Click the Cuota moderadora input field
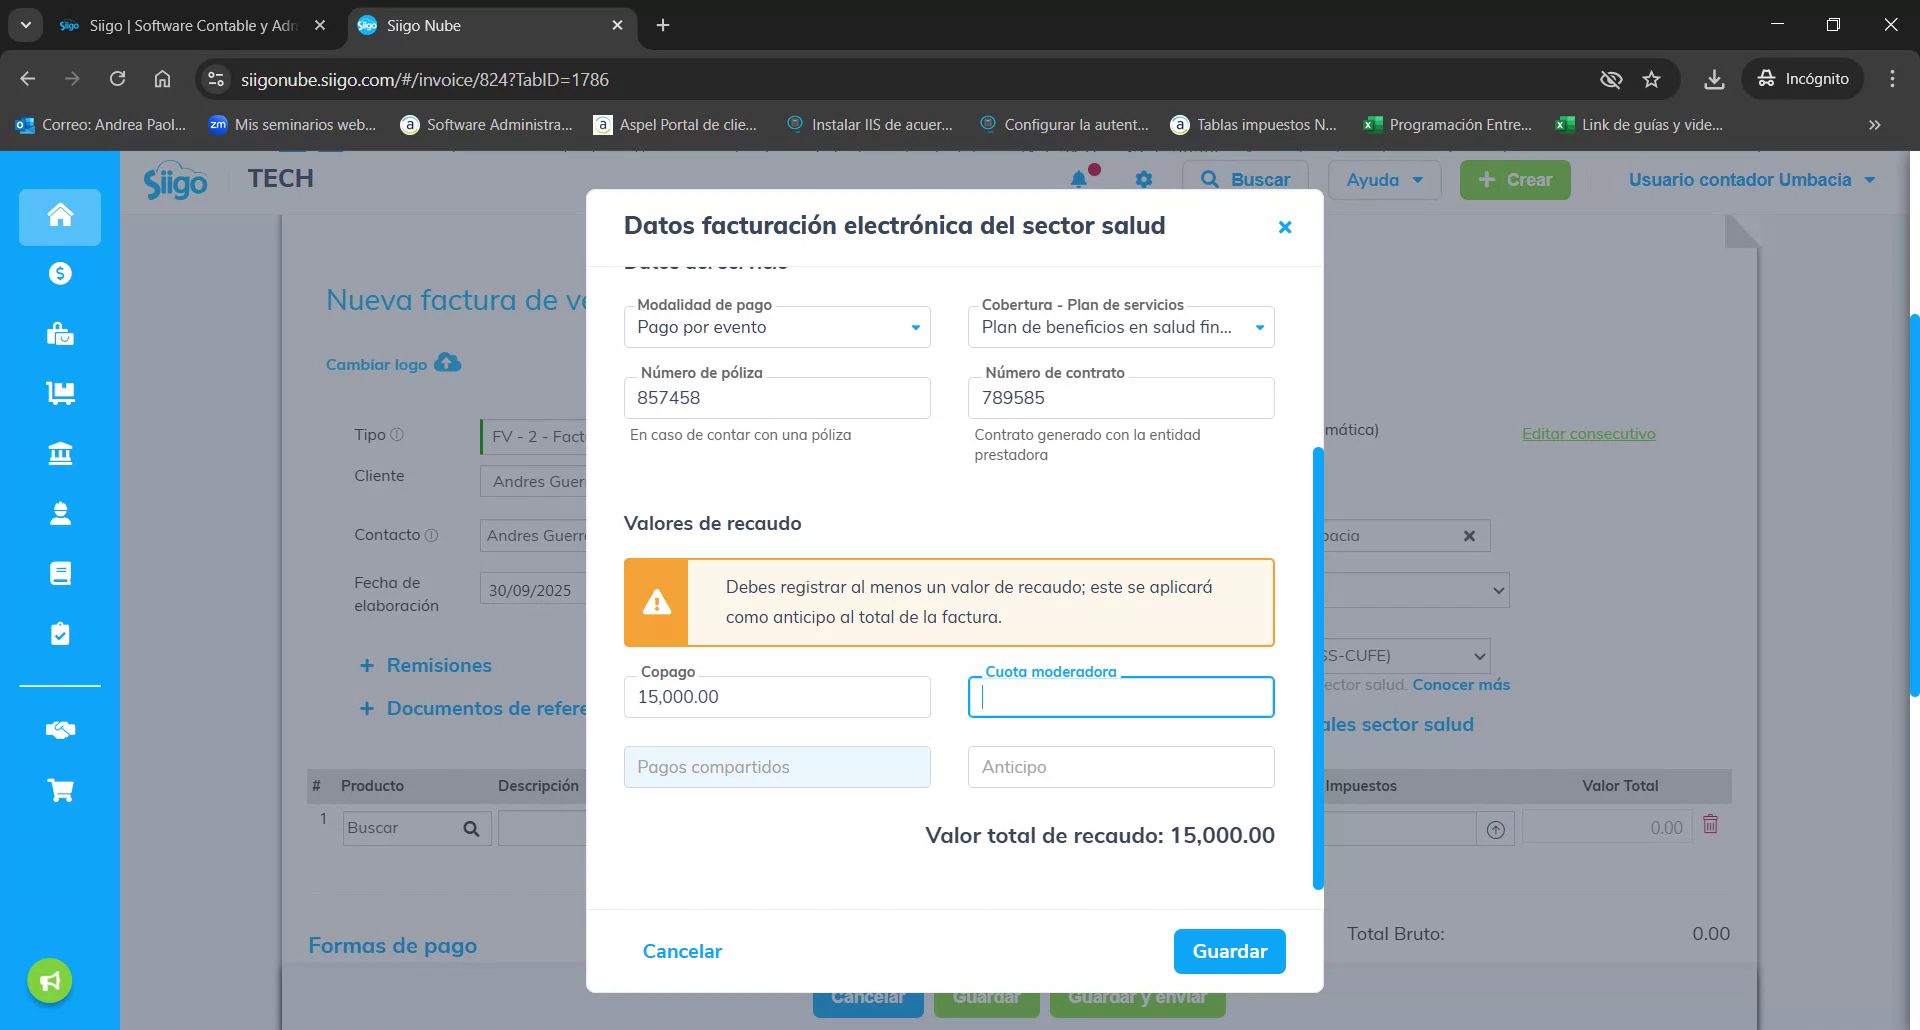Image resolution: width=1920 pixels, height=1030 pixels. (x=1119, y=697)
